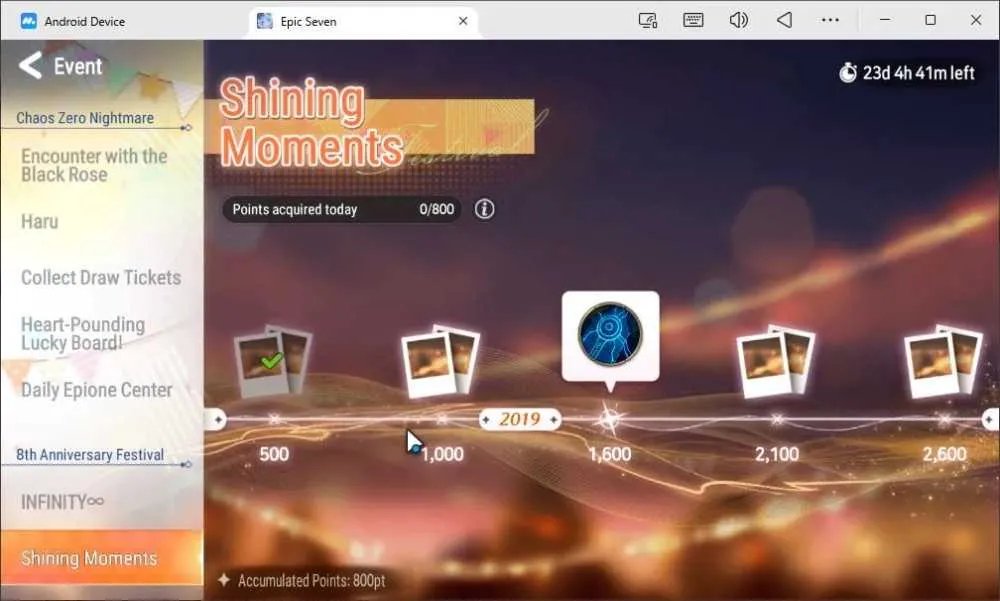The image size is (1000, 601).
Task: Click the emulator back triangle icon
Action: 784,20
